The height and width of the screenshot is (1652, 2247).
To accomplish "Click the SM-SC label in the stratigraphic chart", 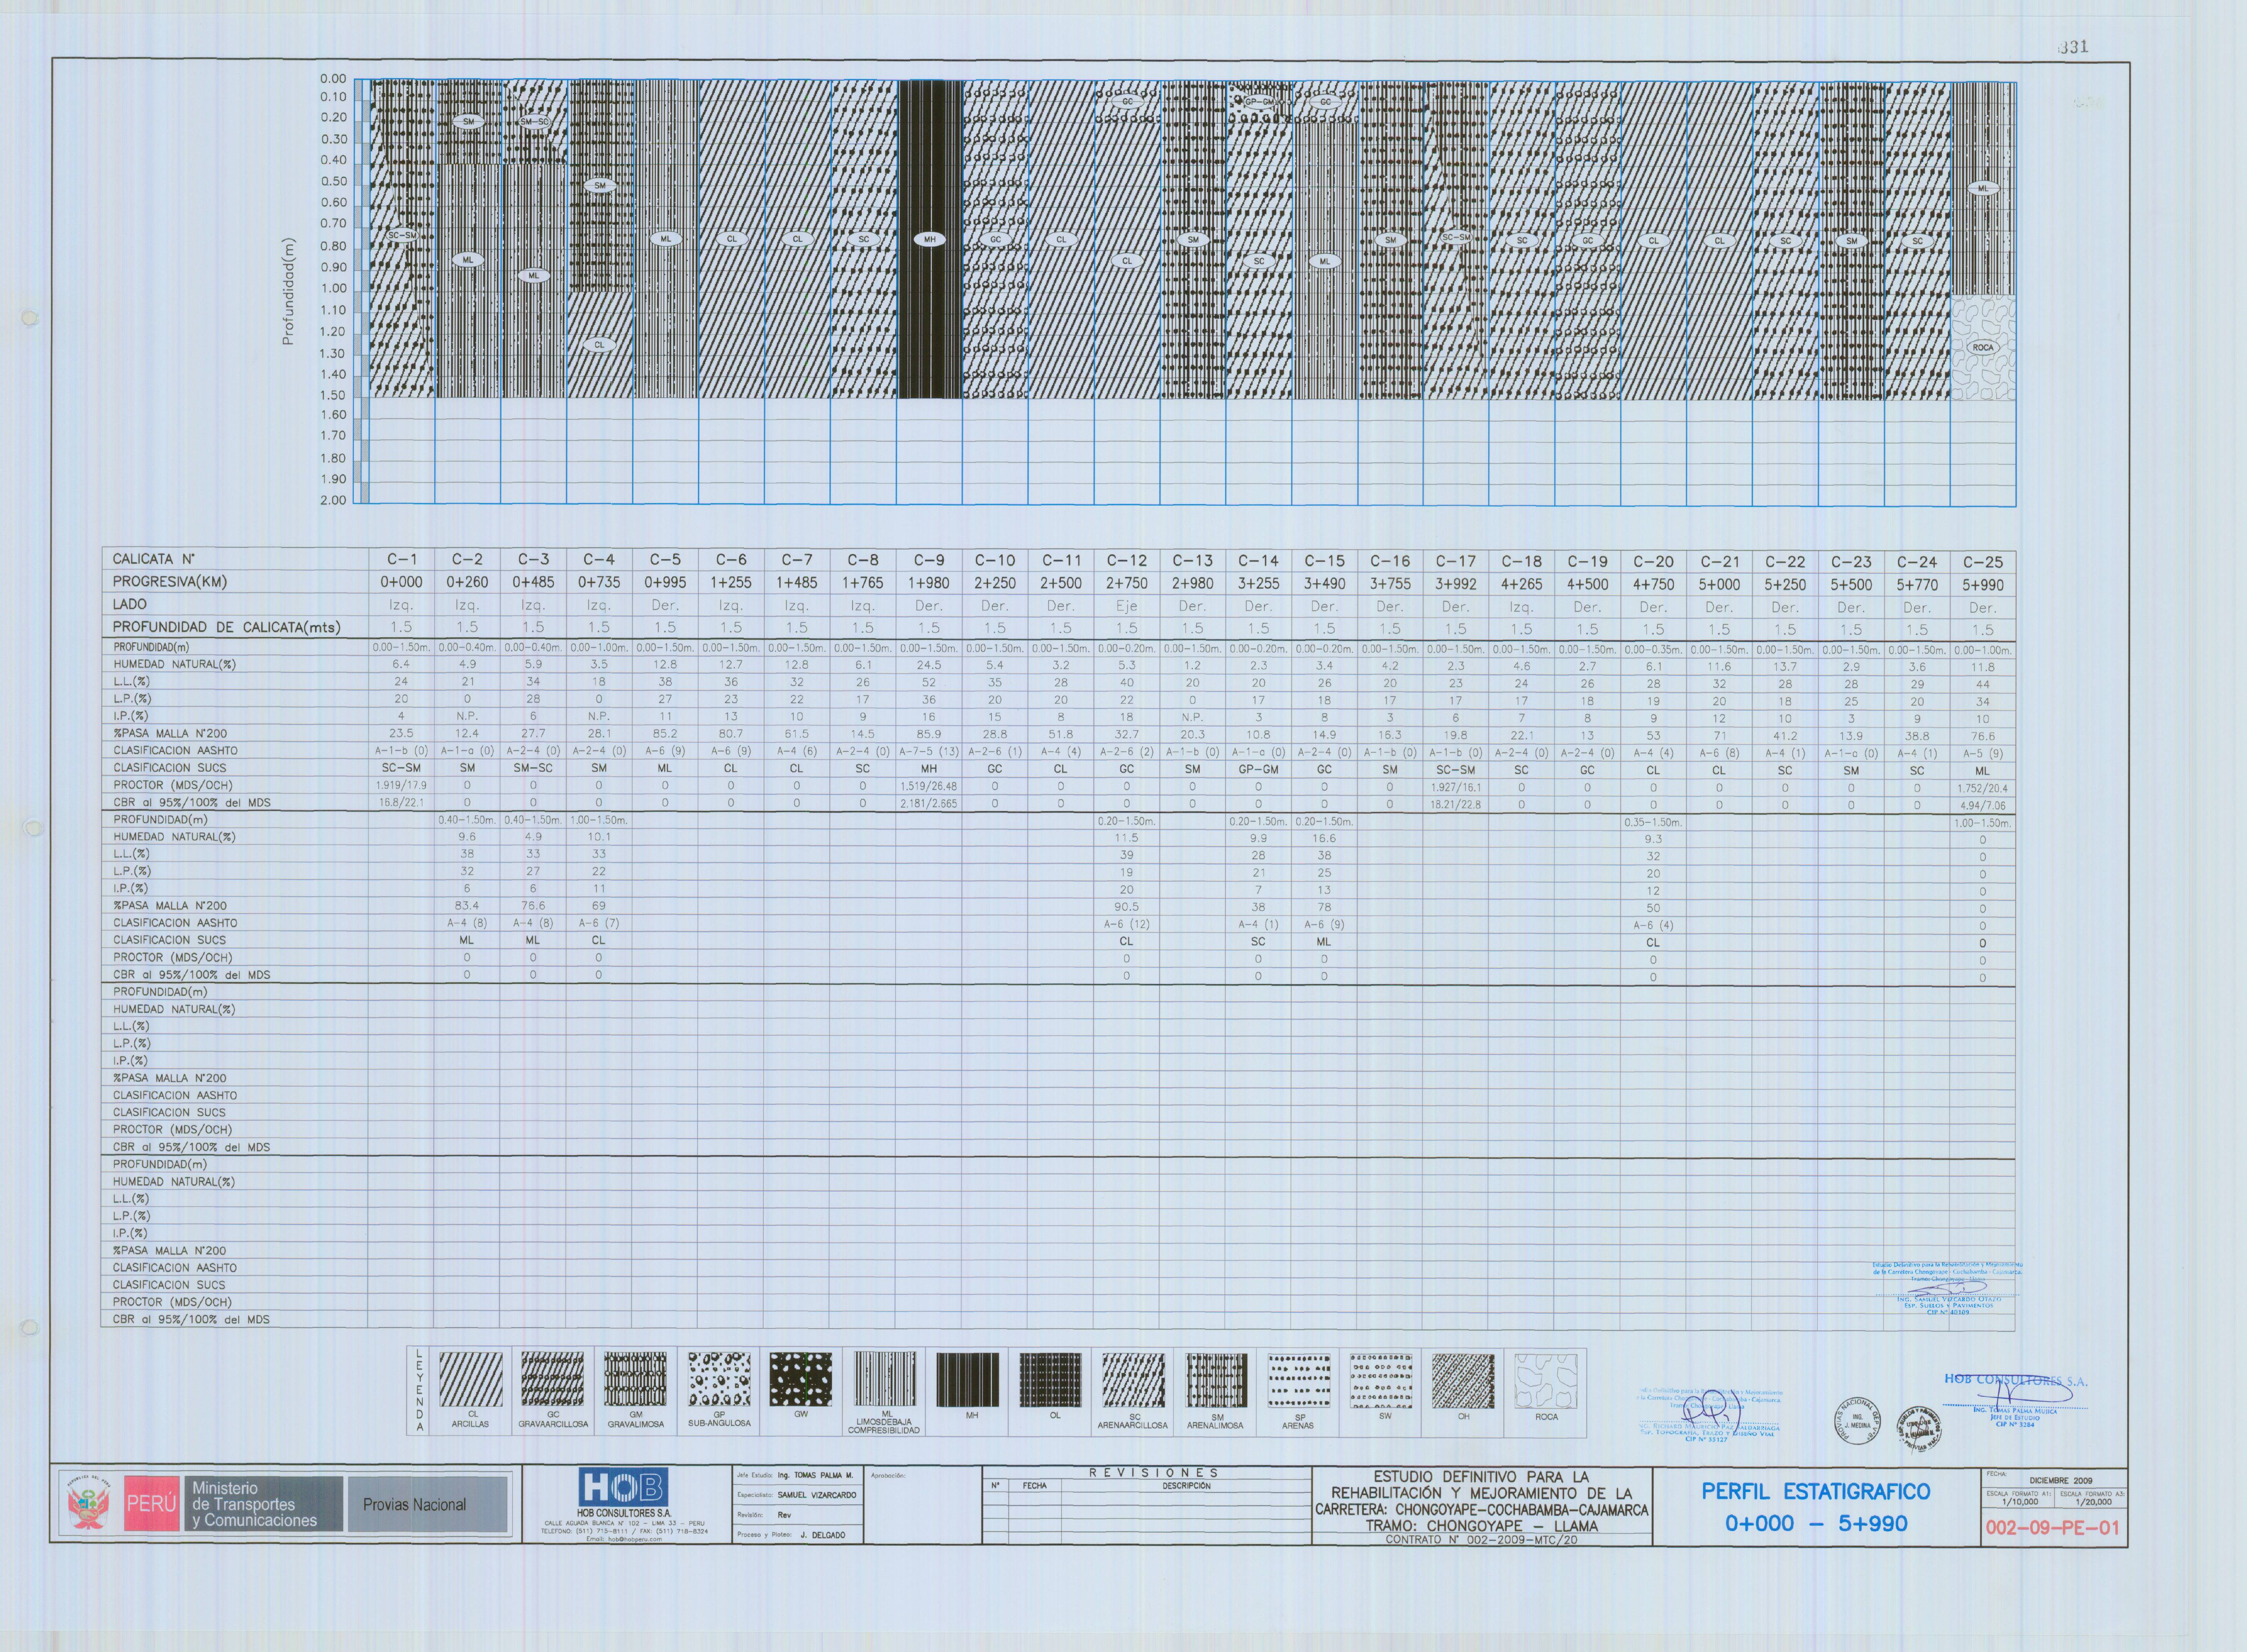I will pos(535,122).
